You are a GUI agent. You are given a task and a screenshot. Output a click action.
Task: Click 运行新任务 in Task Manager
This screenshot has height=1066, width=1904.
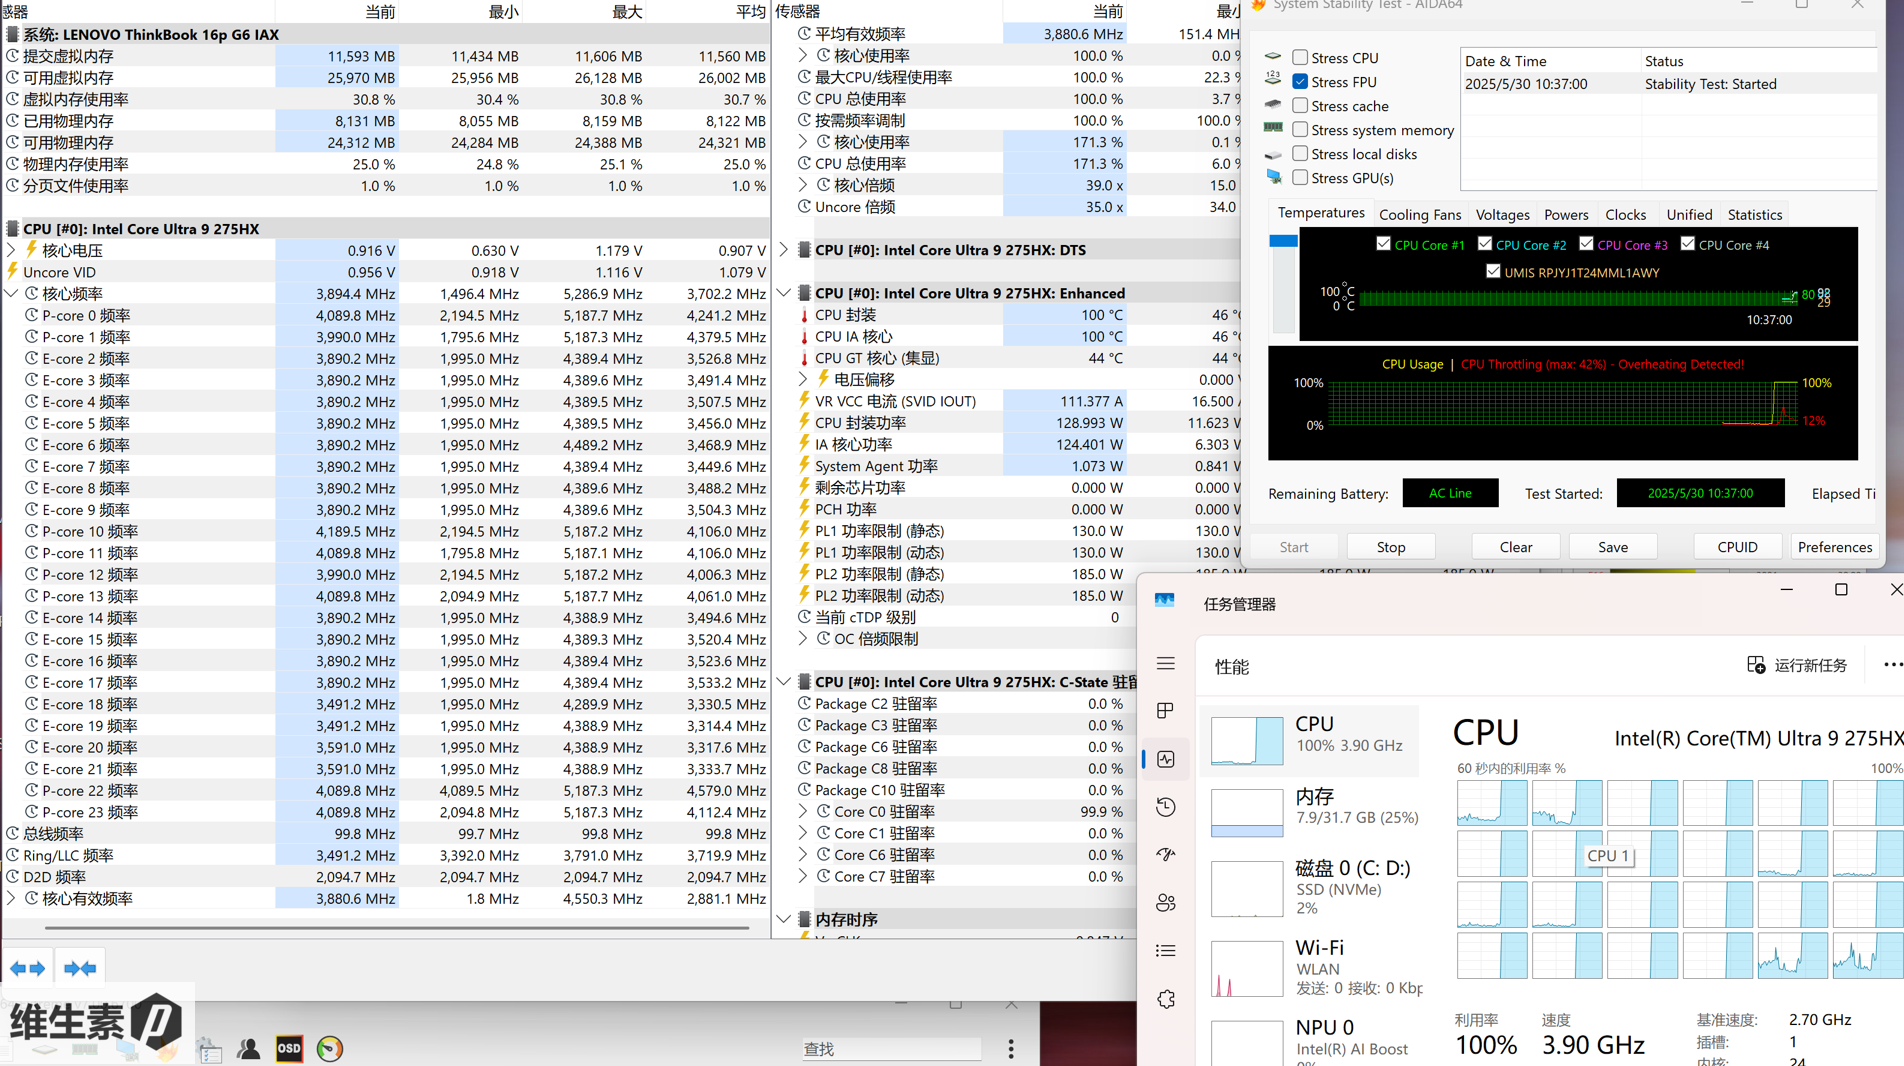coord(1797,666)
